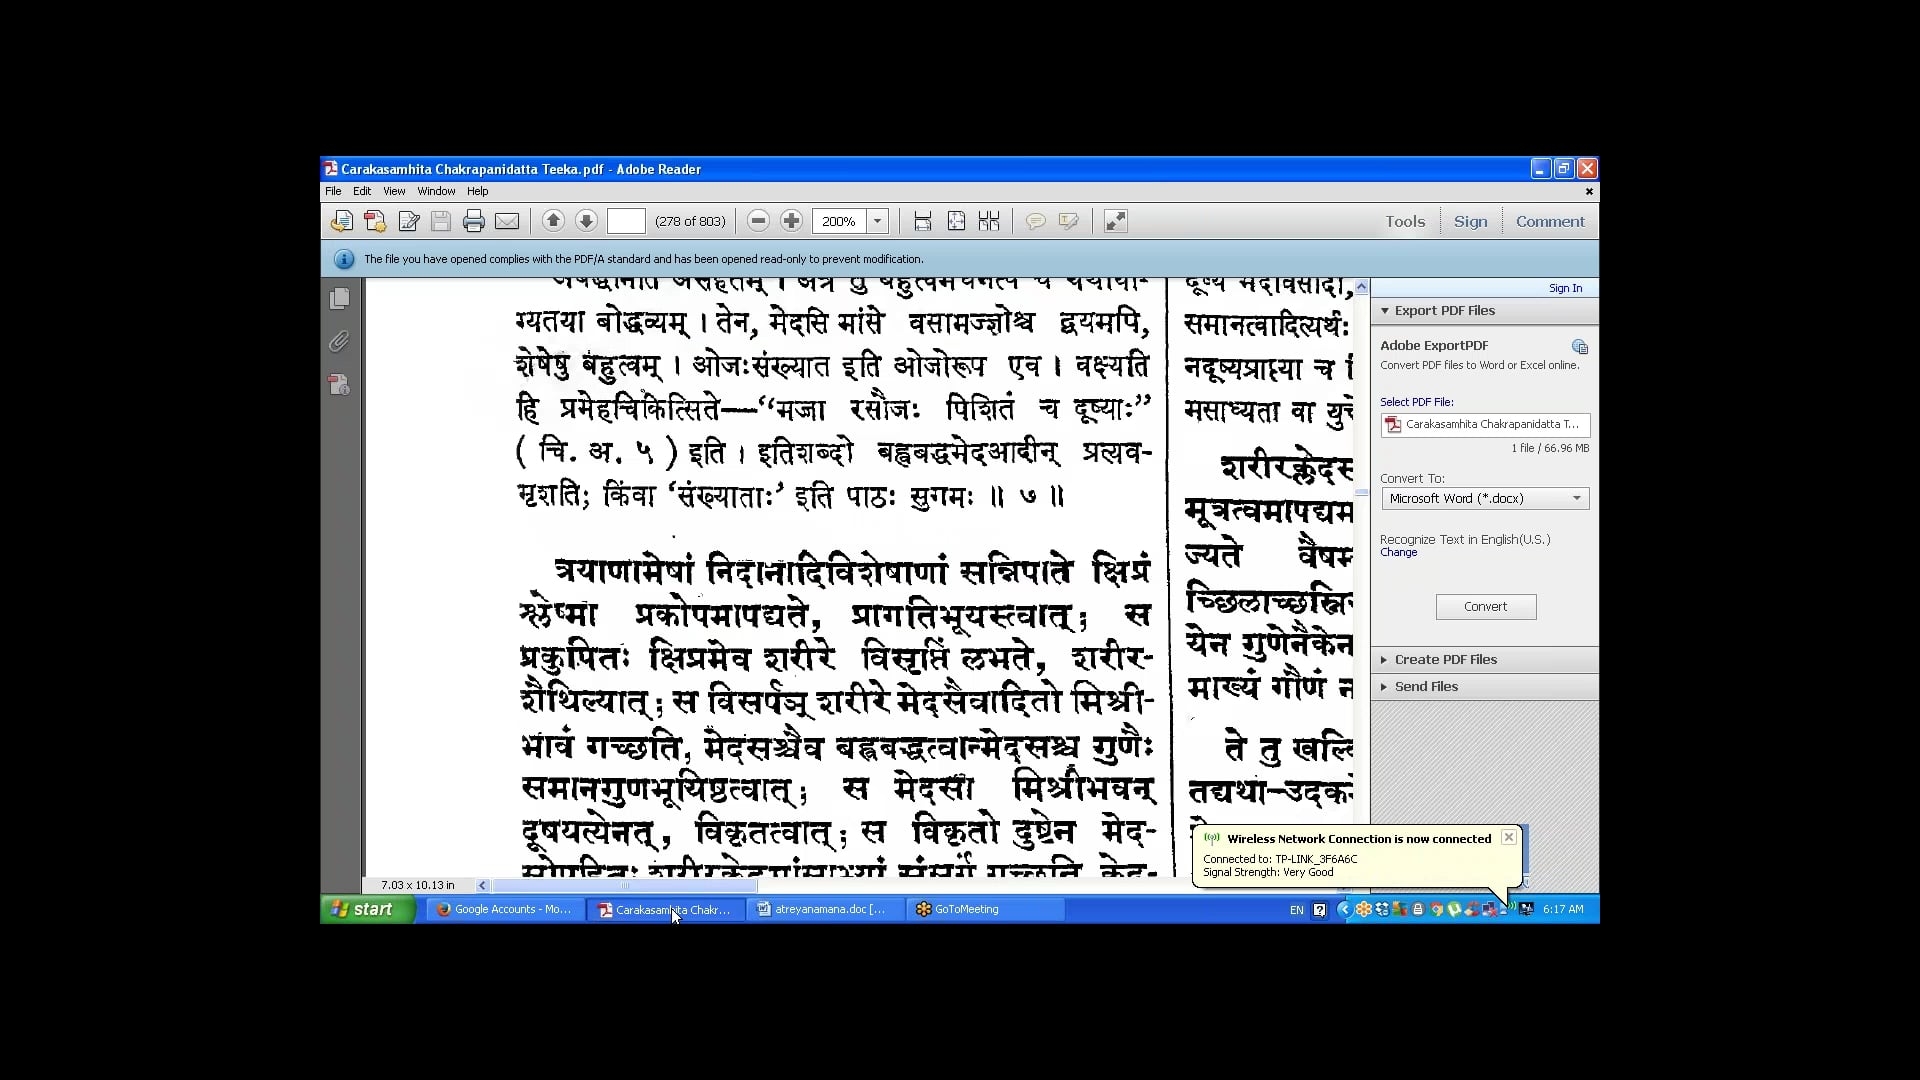Click the Email envelope icon

507,221
